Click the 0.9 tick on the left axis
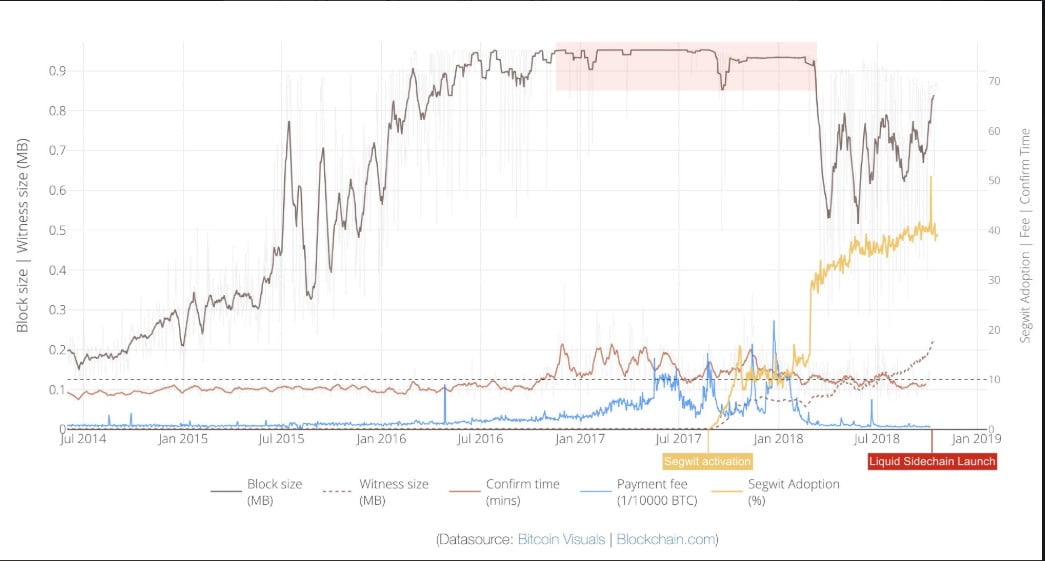The width and height of the screenshot is (1045, 561). click(57, 71)
